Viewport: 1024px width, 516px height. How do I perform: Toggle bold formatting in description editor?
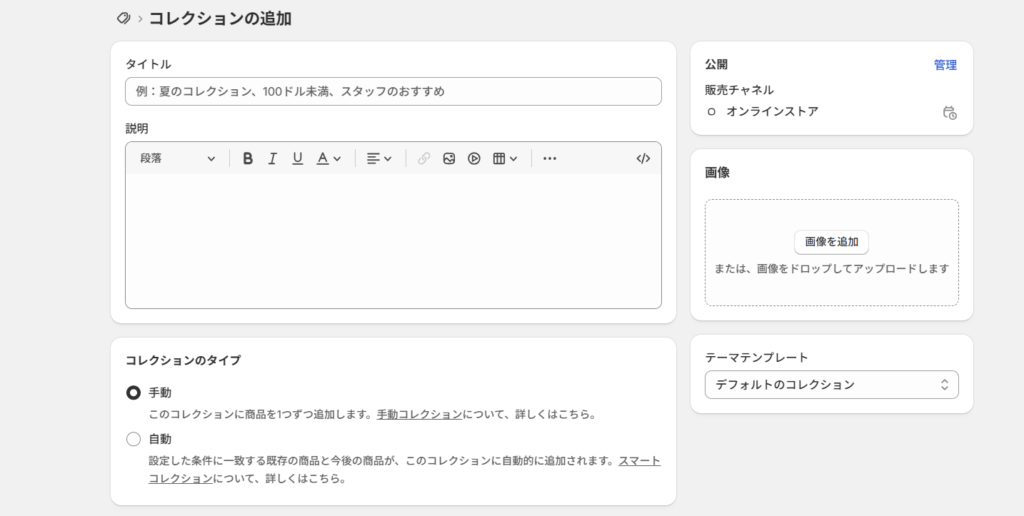[248, 158]
